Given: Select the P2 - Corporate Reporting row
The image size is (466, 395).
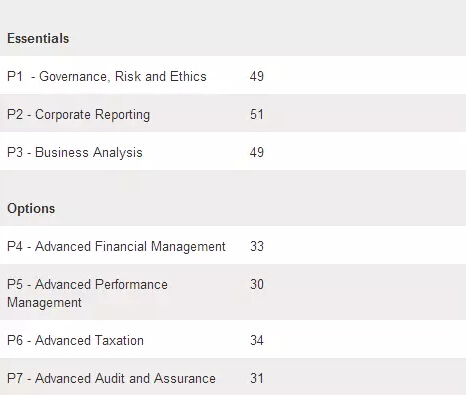Looking at the screenshot, I should pyautogui.click(x=233, y=113).
